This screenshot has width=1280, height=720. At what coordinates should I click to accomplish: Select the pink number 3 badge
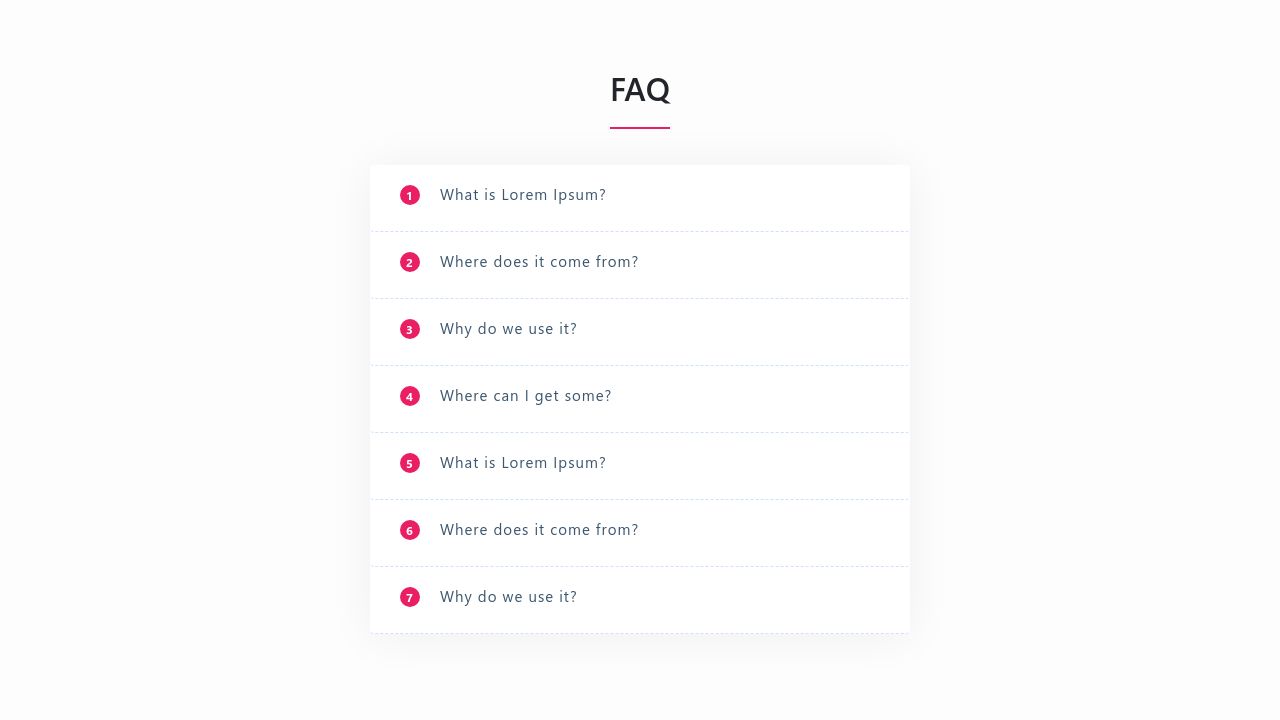[410, 329]
